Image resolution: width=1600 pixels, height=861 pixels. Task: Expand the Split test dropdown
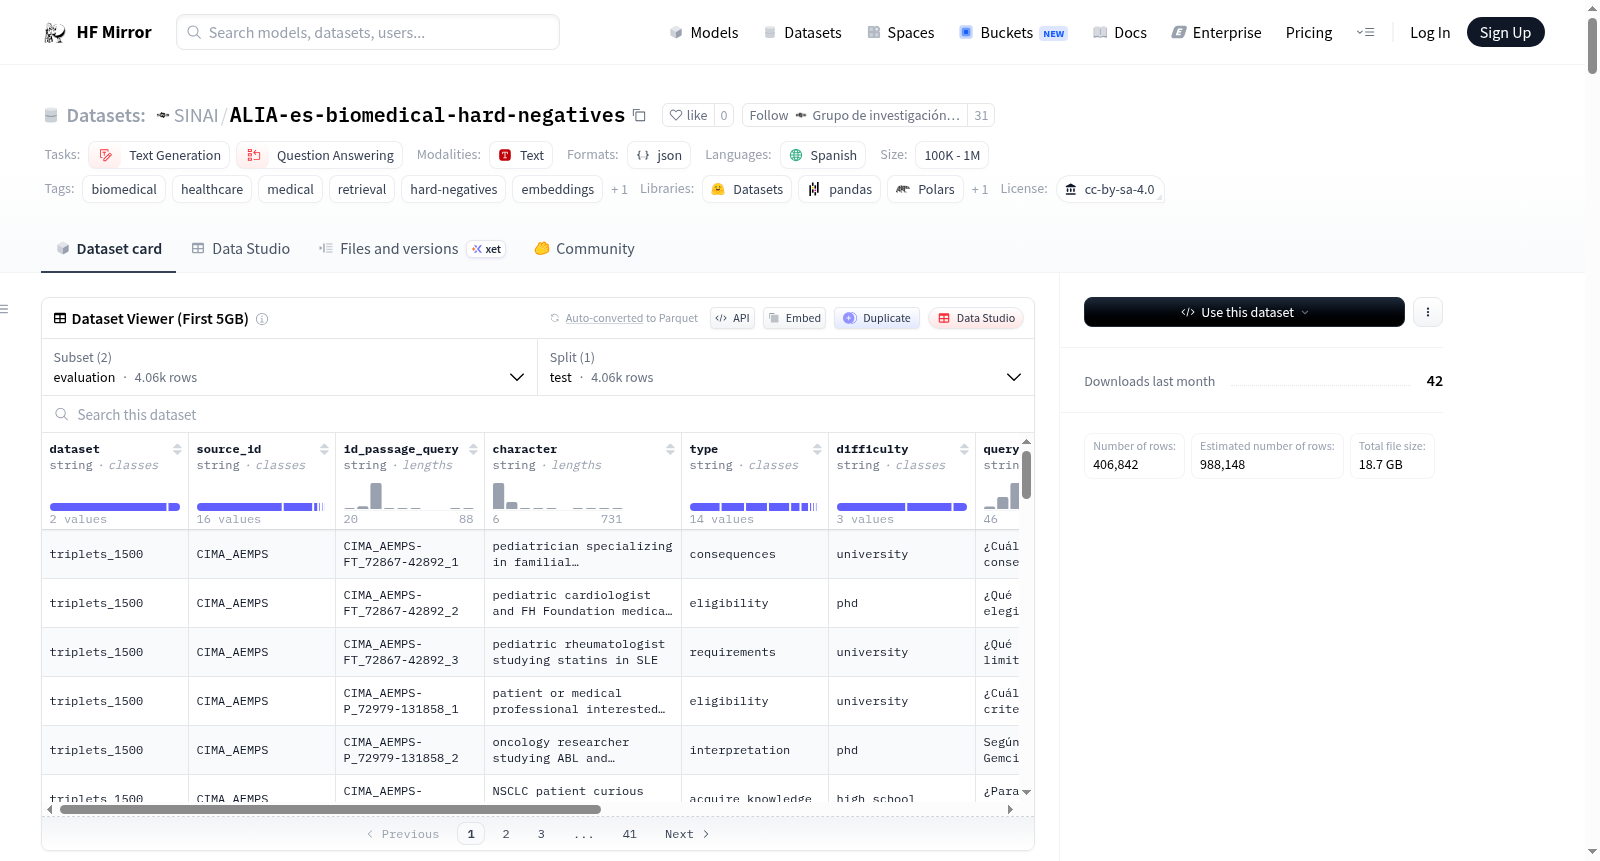(785, 367)
